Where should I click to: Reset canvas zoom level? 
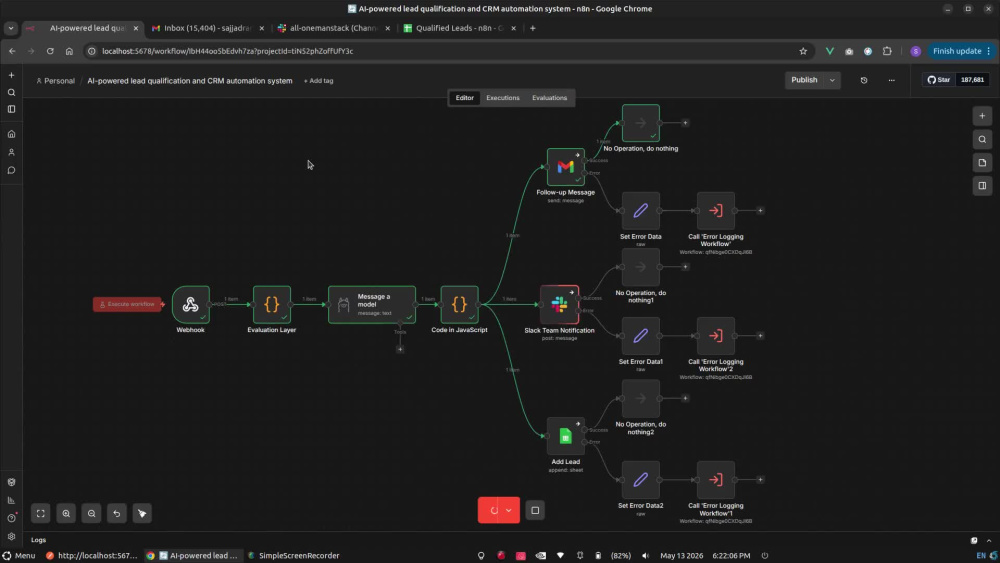(117, 513)
